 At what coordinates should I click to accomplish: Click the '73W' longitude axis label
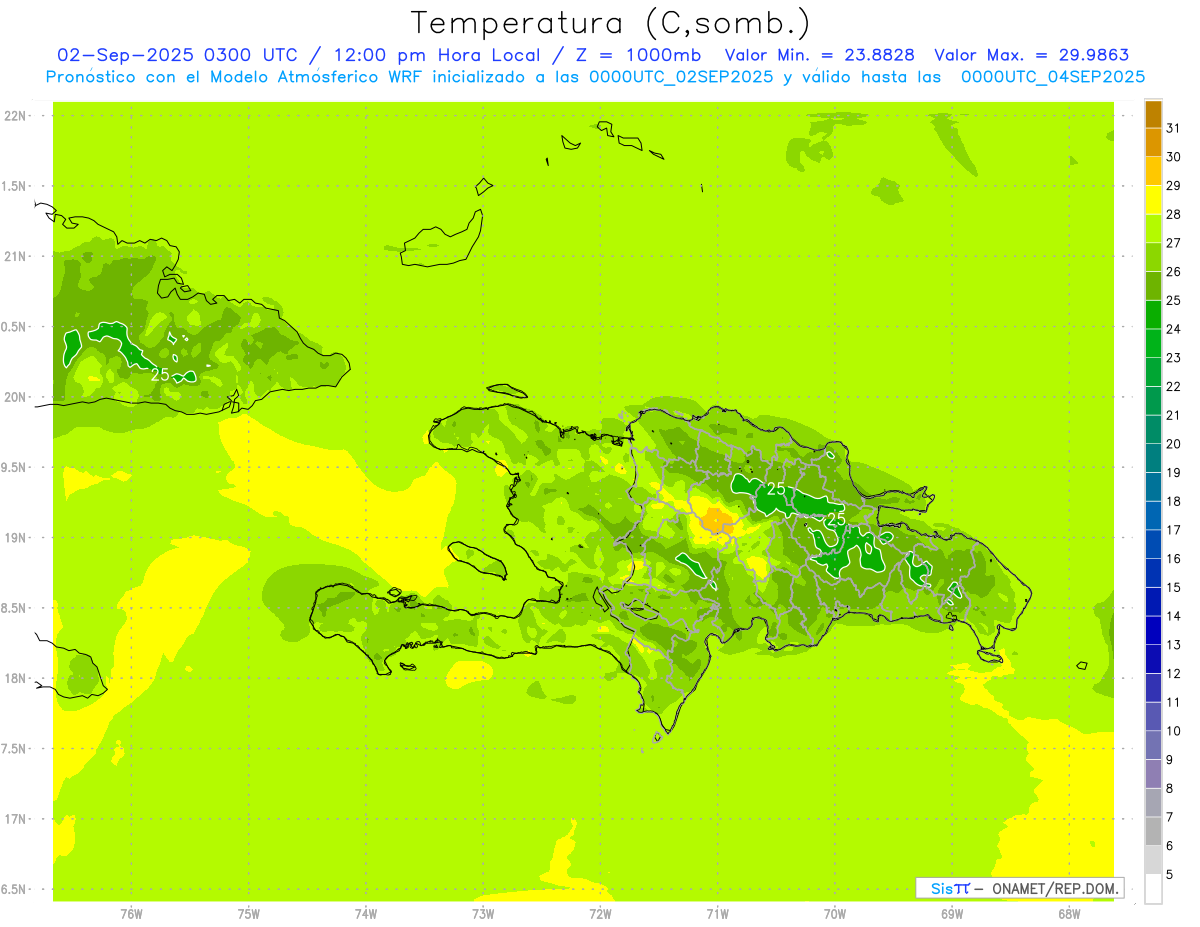483,913
